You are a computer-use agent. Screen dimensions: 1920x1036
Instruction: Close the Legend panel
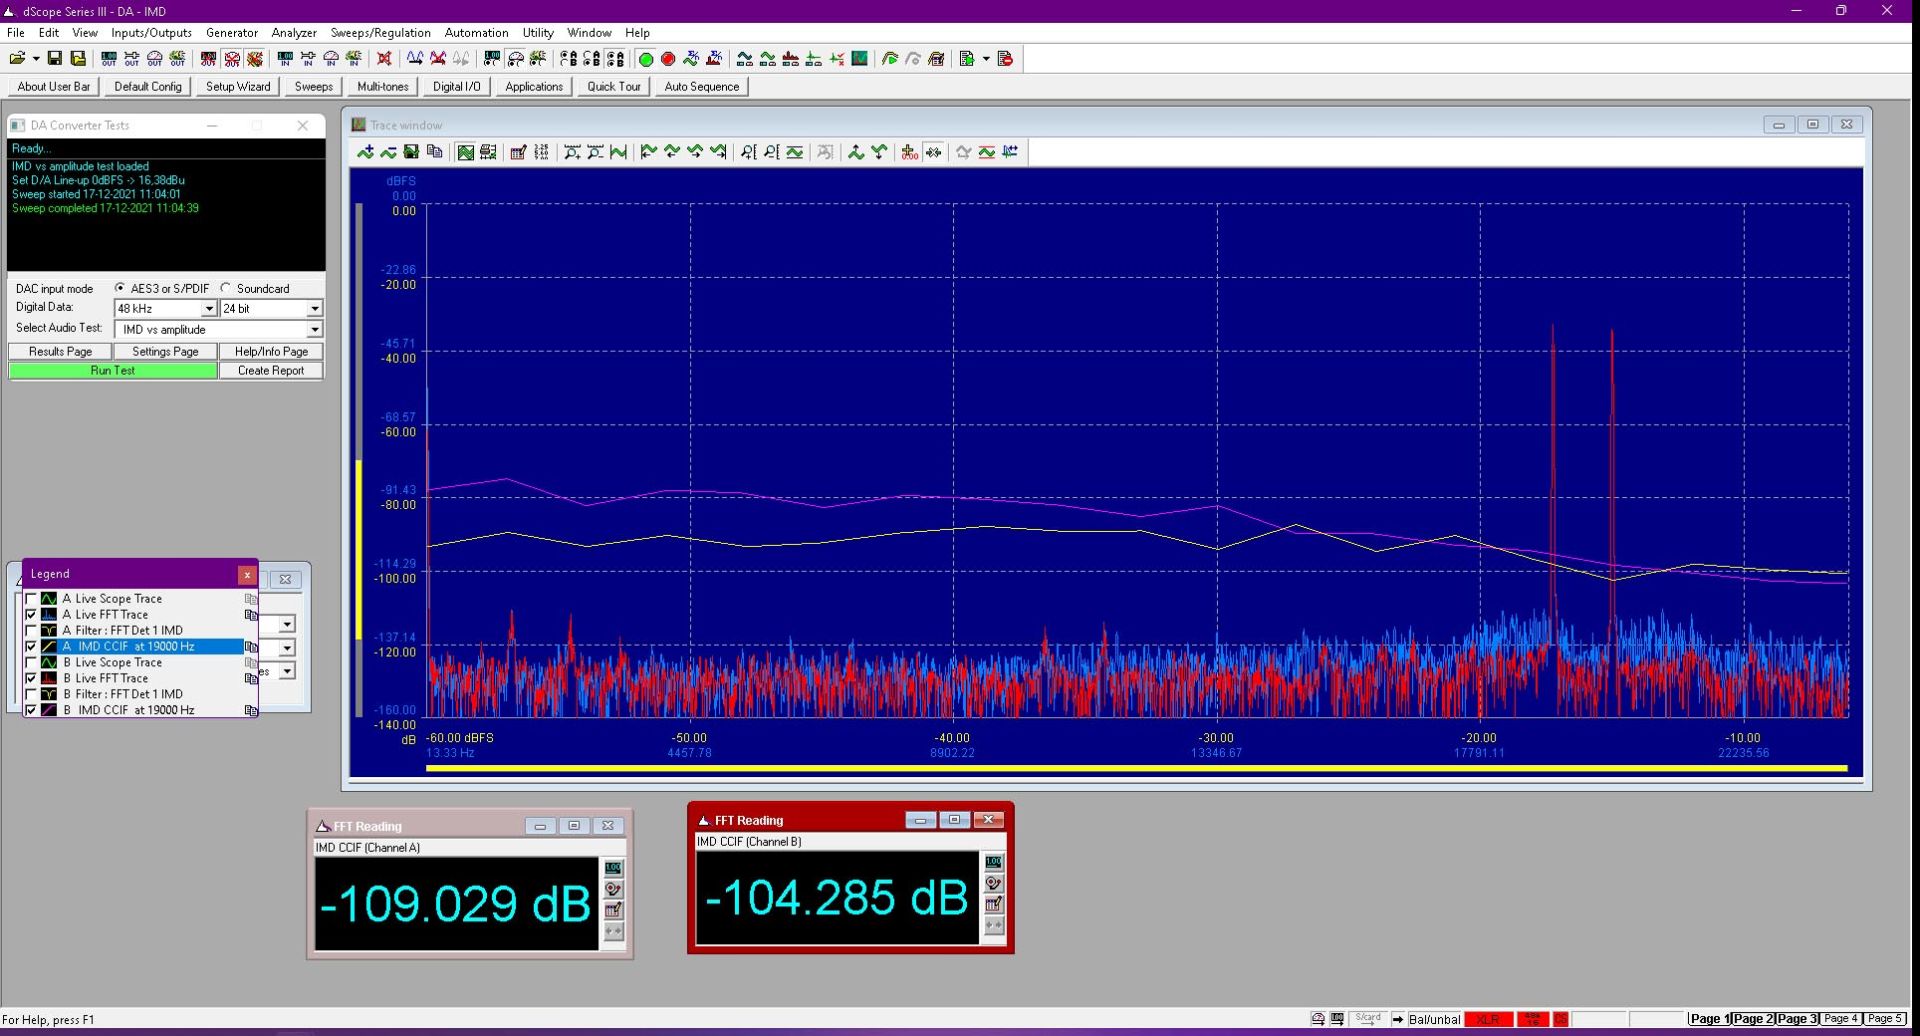click(x=247, y=574)
